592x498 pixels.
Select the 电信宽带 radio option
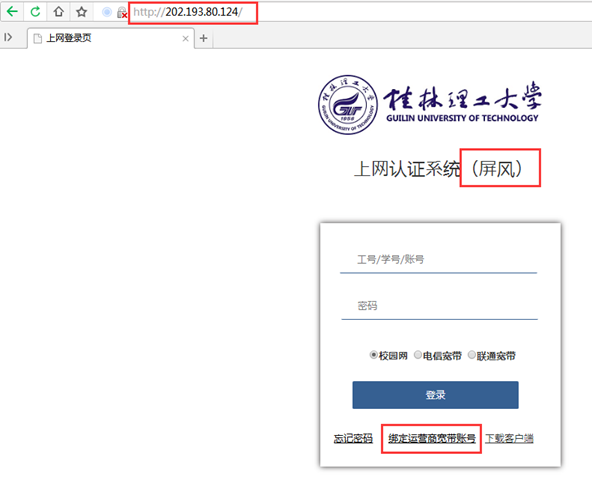418,355
